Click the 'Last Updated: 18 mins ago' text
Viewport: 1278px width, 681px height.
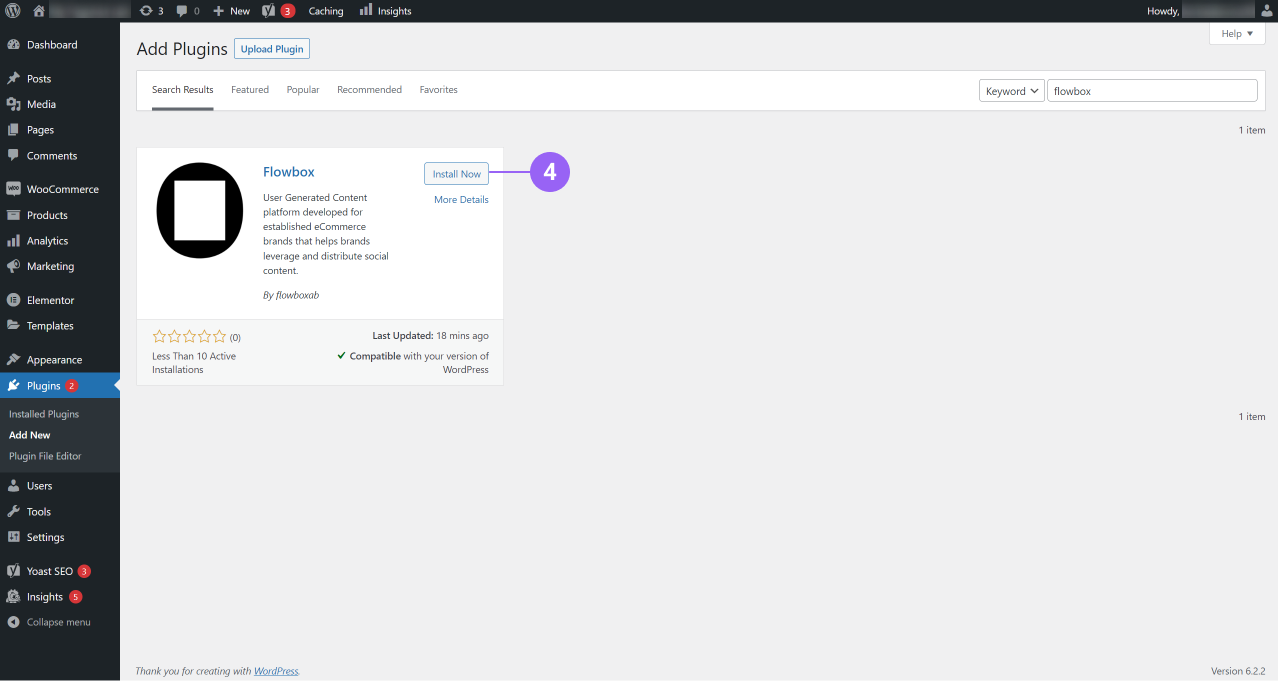pos(430,336)
